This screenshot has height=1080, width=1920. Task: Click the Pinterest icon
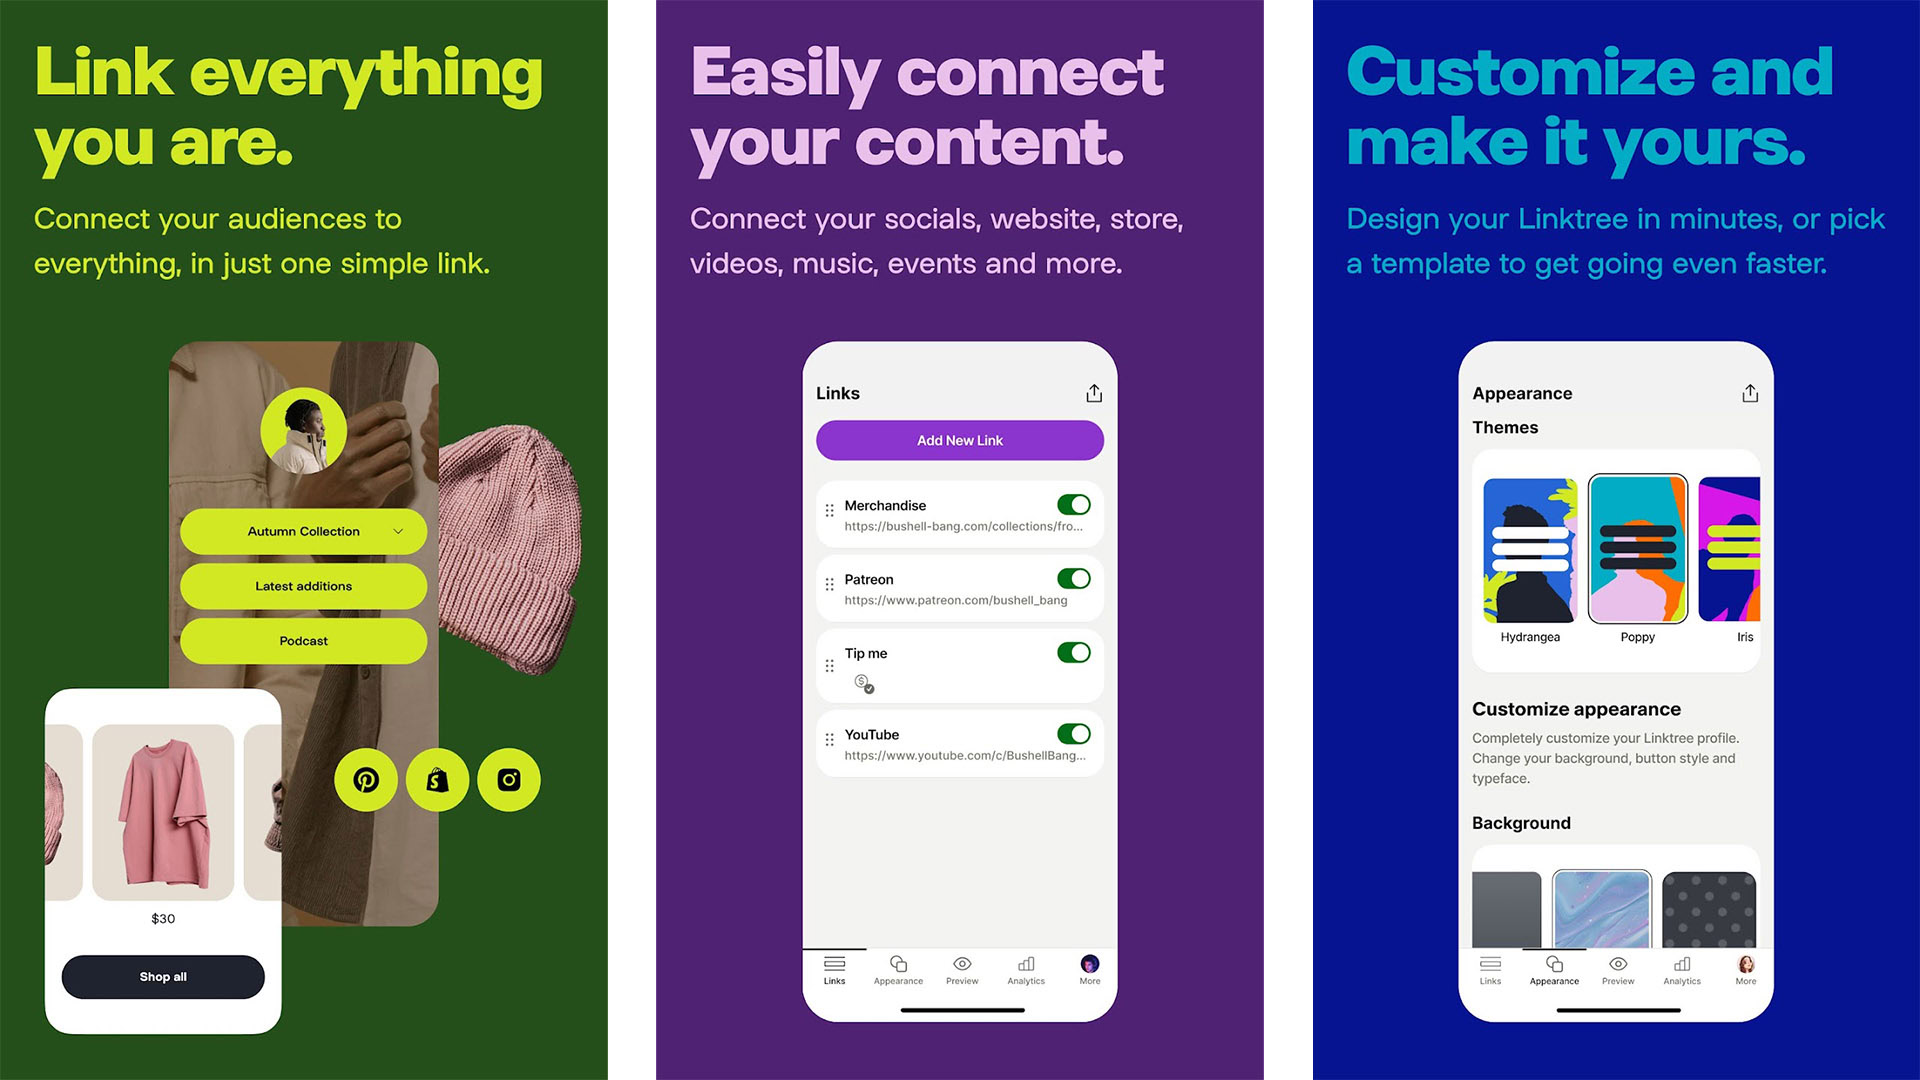(365, 779)
